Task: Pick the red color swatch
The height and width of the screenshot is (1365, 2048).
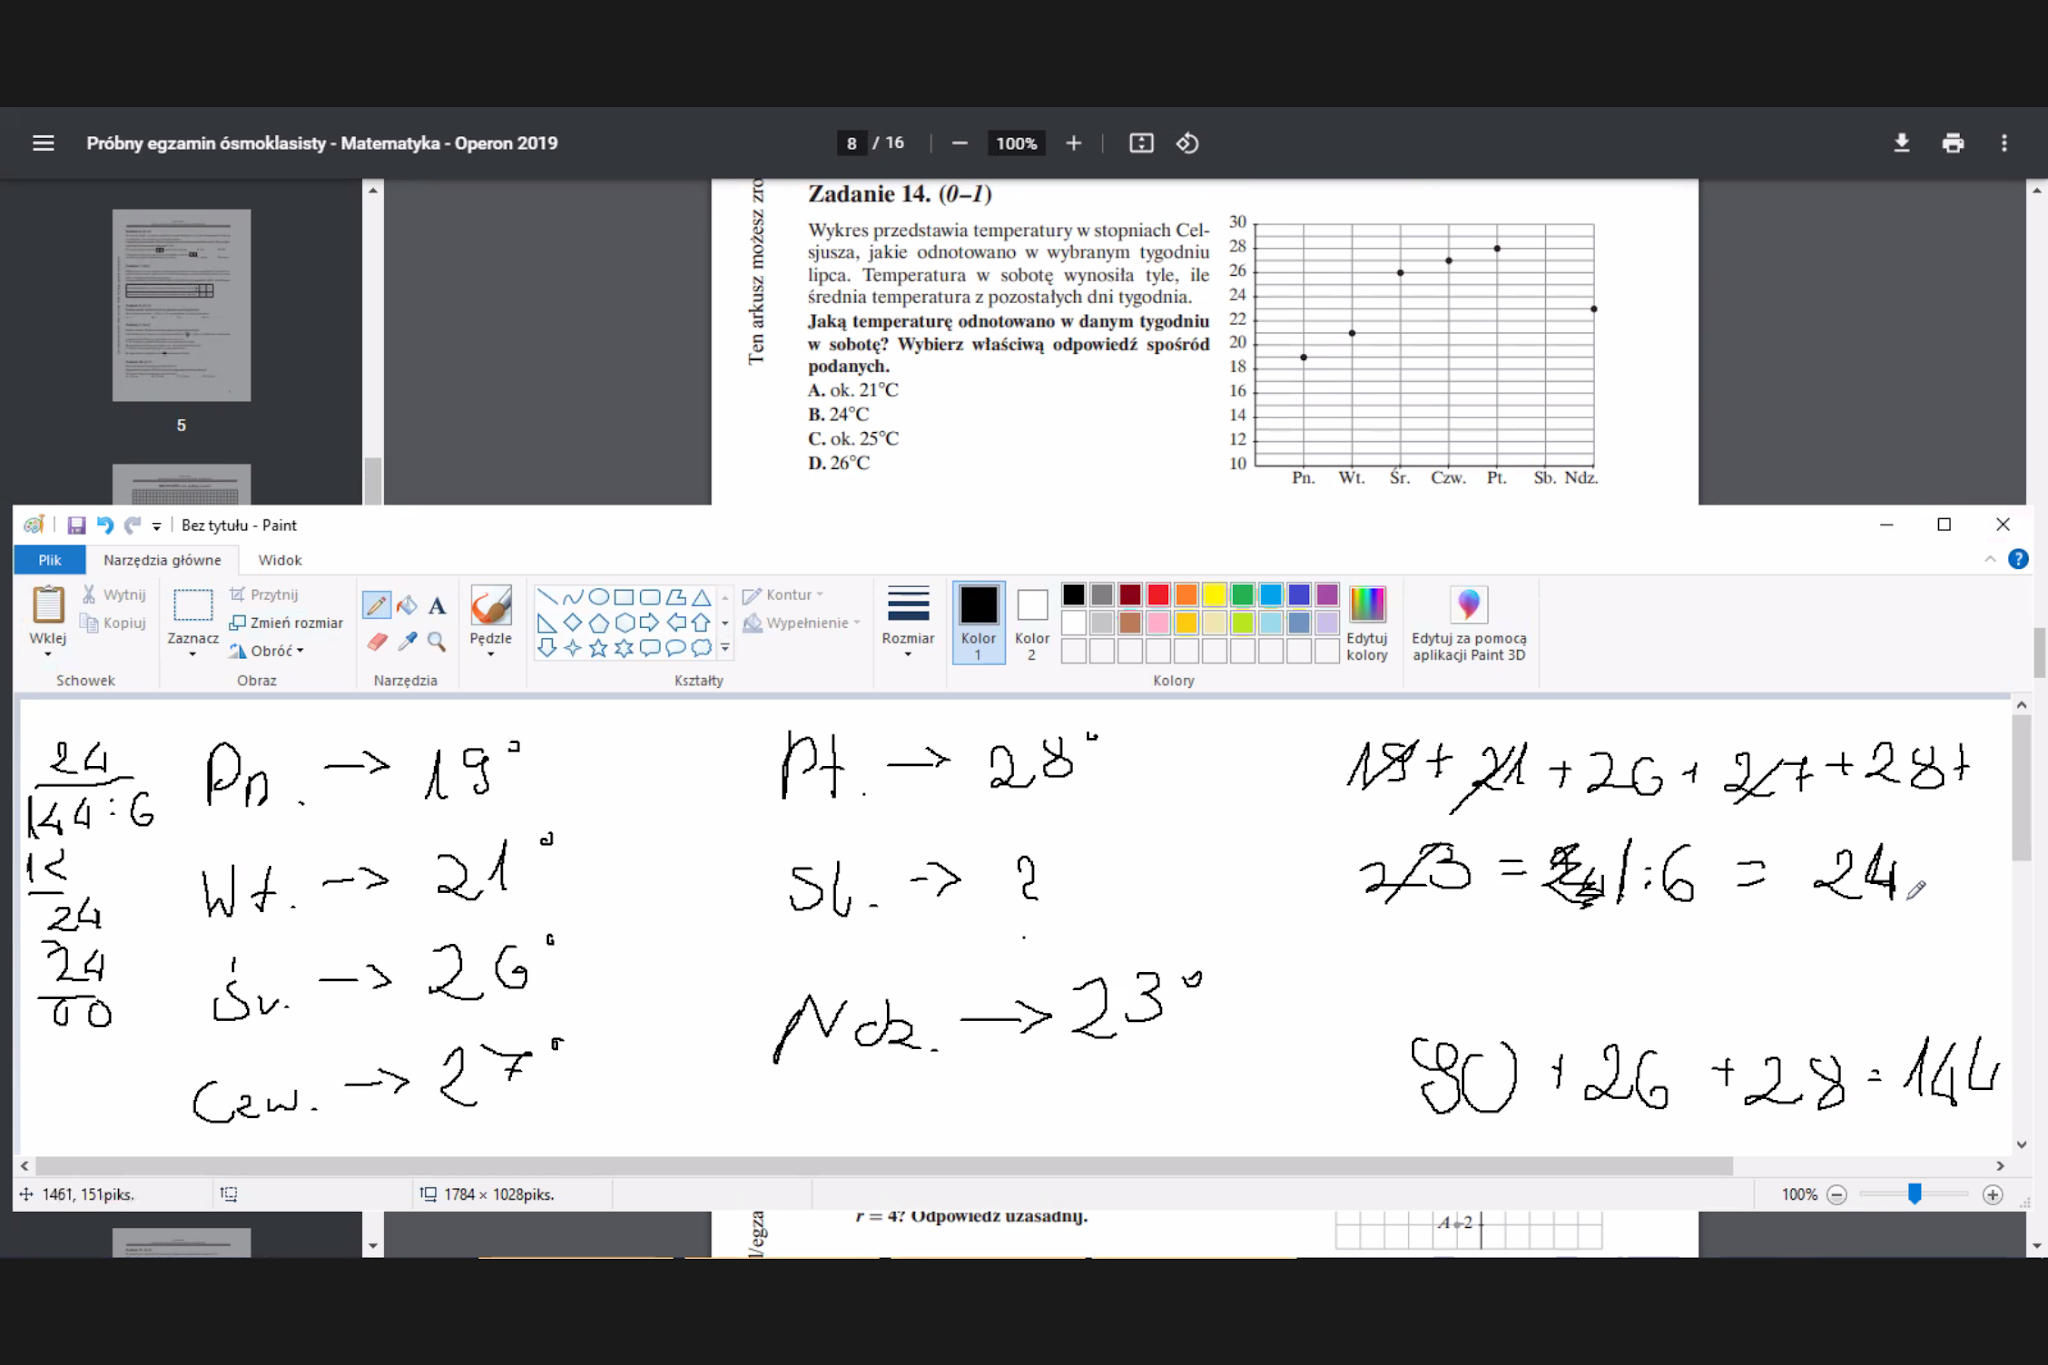Action: (x=1158, y=595)
